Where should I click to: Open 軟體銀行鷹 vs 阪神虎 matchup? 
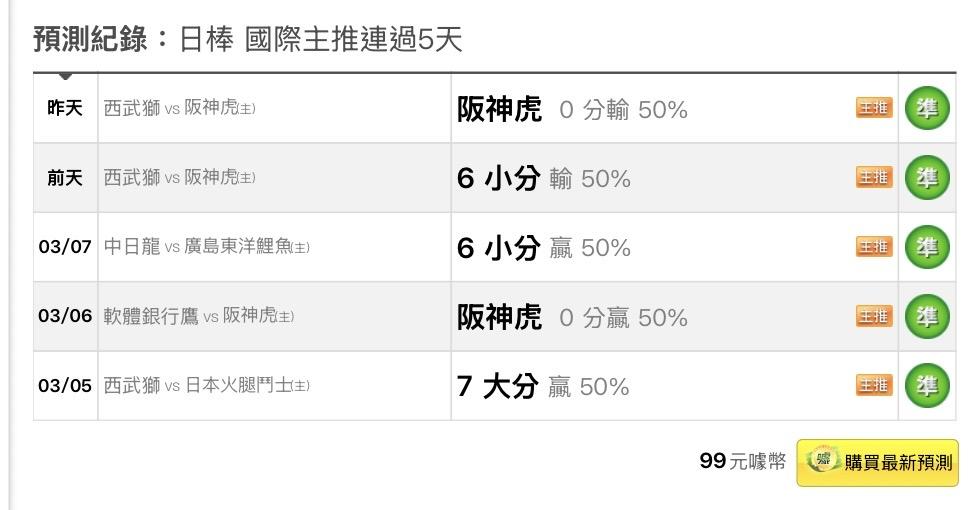[198, 316]
